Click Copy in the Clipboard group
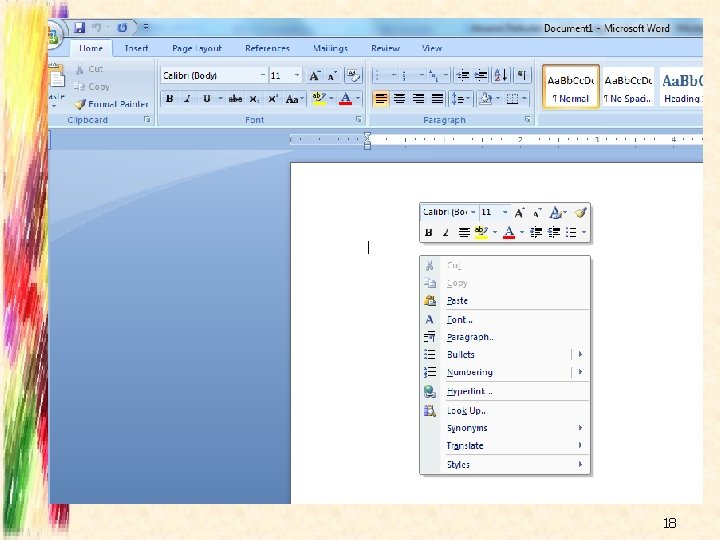This screenshot has height=540, width=720. coord(92,86)
